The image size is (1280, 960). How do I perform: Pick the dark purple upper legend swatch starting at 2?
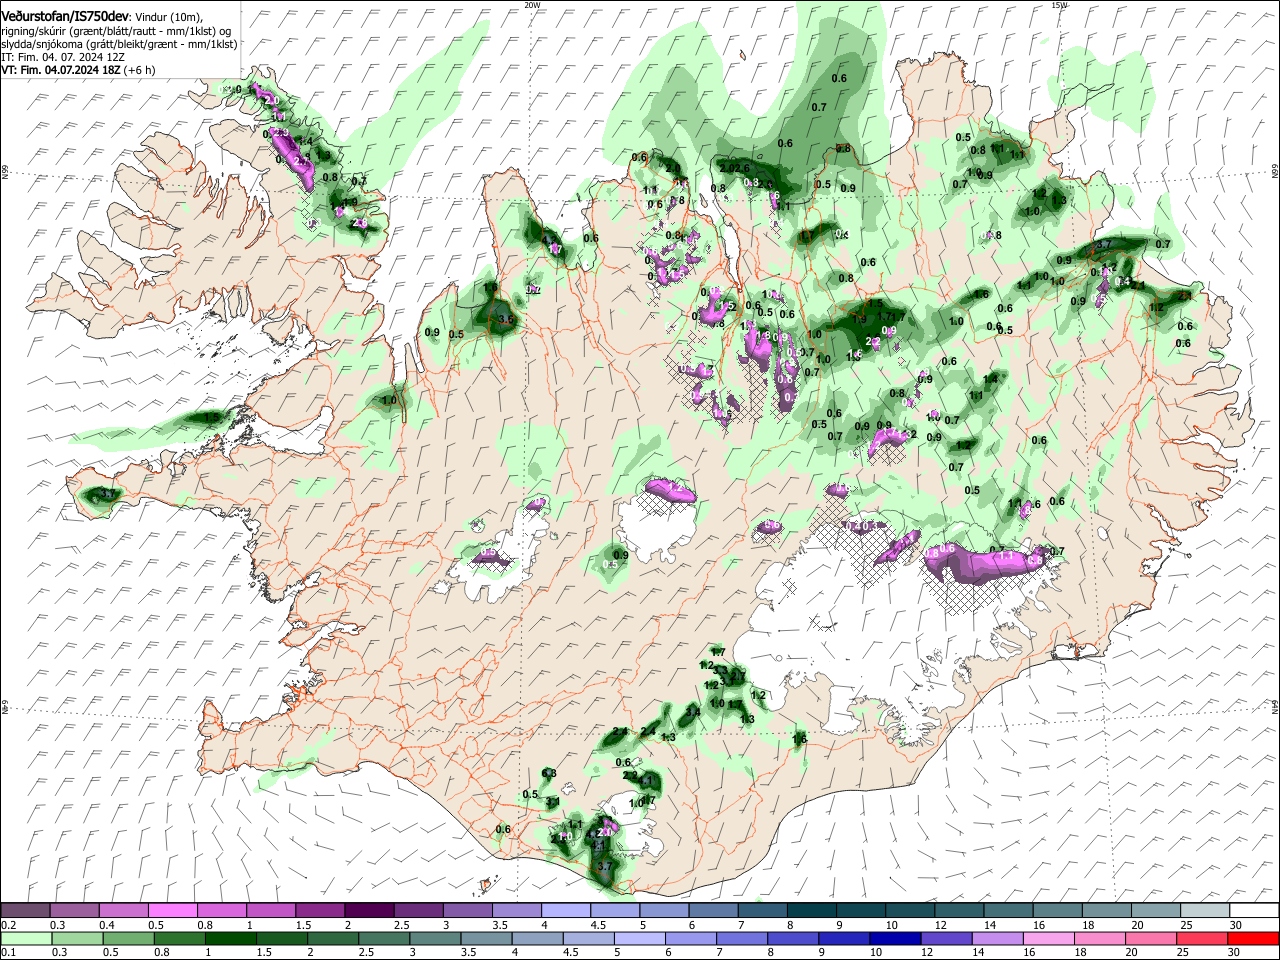(x=369, y=911)
